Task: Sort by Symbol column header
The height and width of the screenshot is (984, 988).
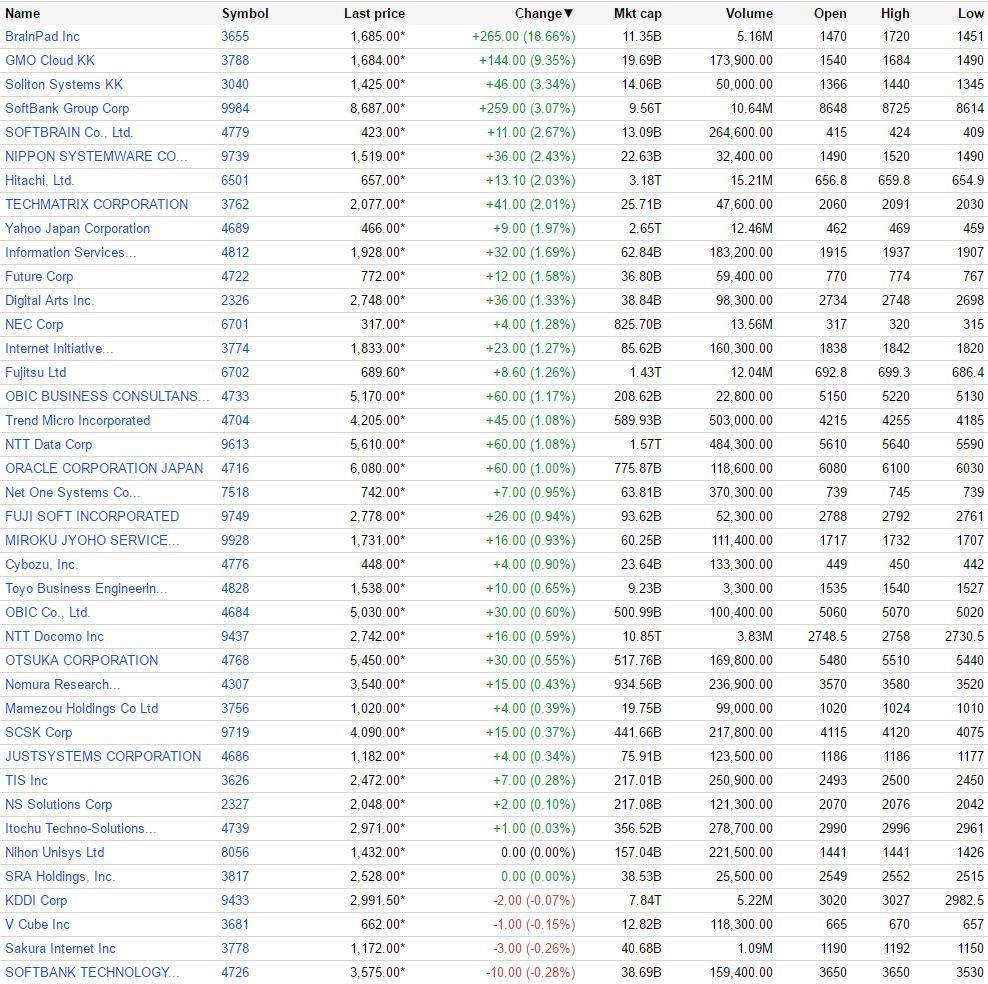Action: [245, 13]
